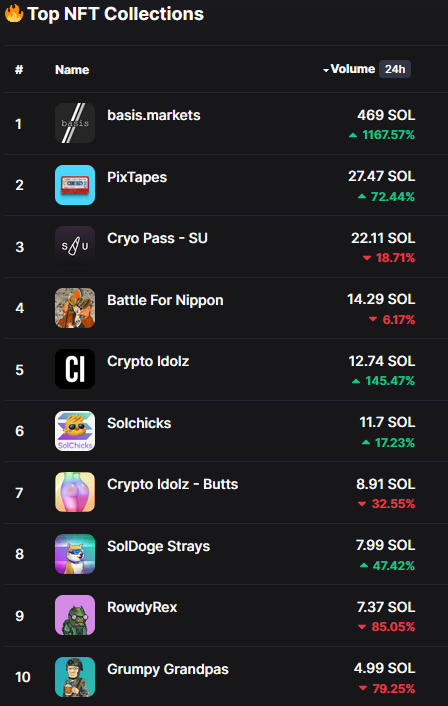Viewport: 448px width, 706px height.
Task: Select the Cryo Pass - SU logo icon
Action: [75, 246]
